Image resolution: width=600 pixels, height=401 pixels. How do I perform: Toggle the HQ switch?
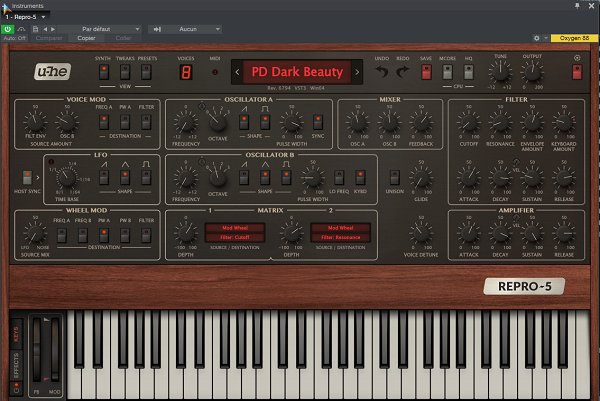coord(468,72)
